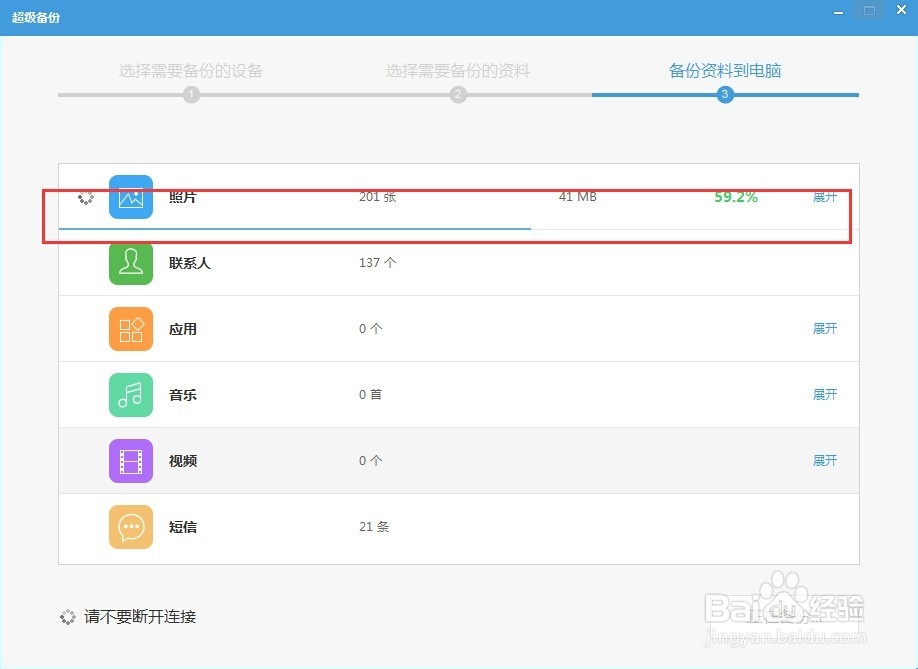Expand the 照片 row via 展开
Screen dimensions: 918x669
825,197
